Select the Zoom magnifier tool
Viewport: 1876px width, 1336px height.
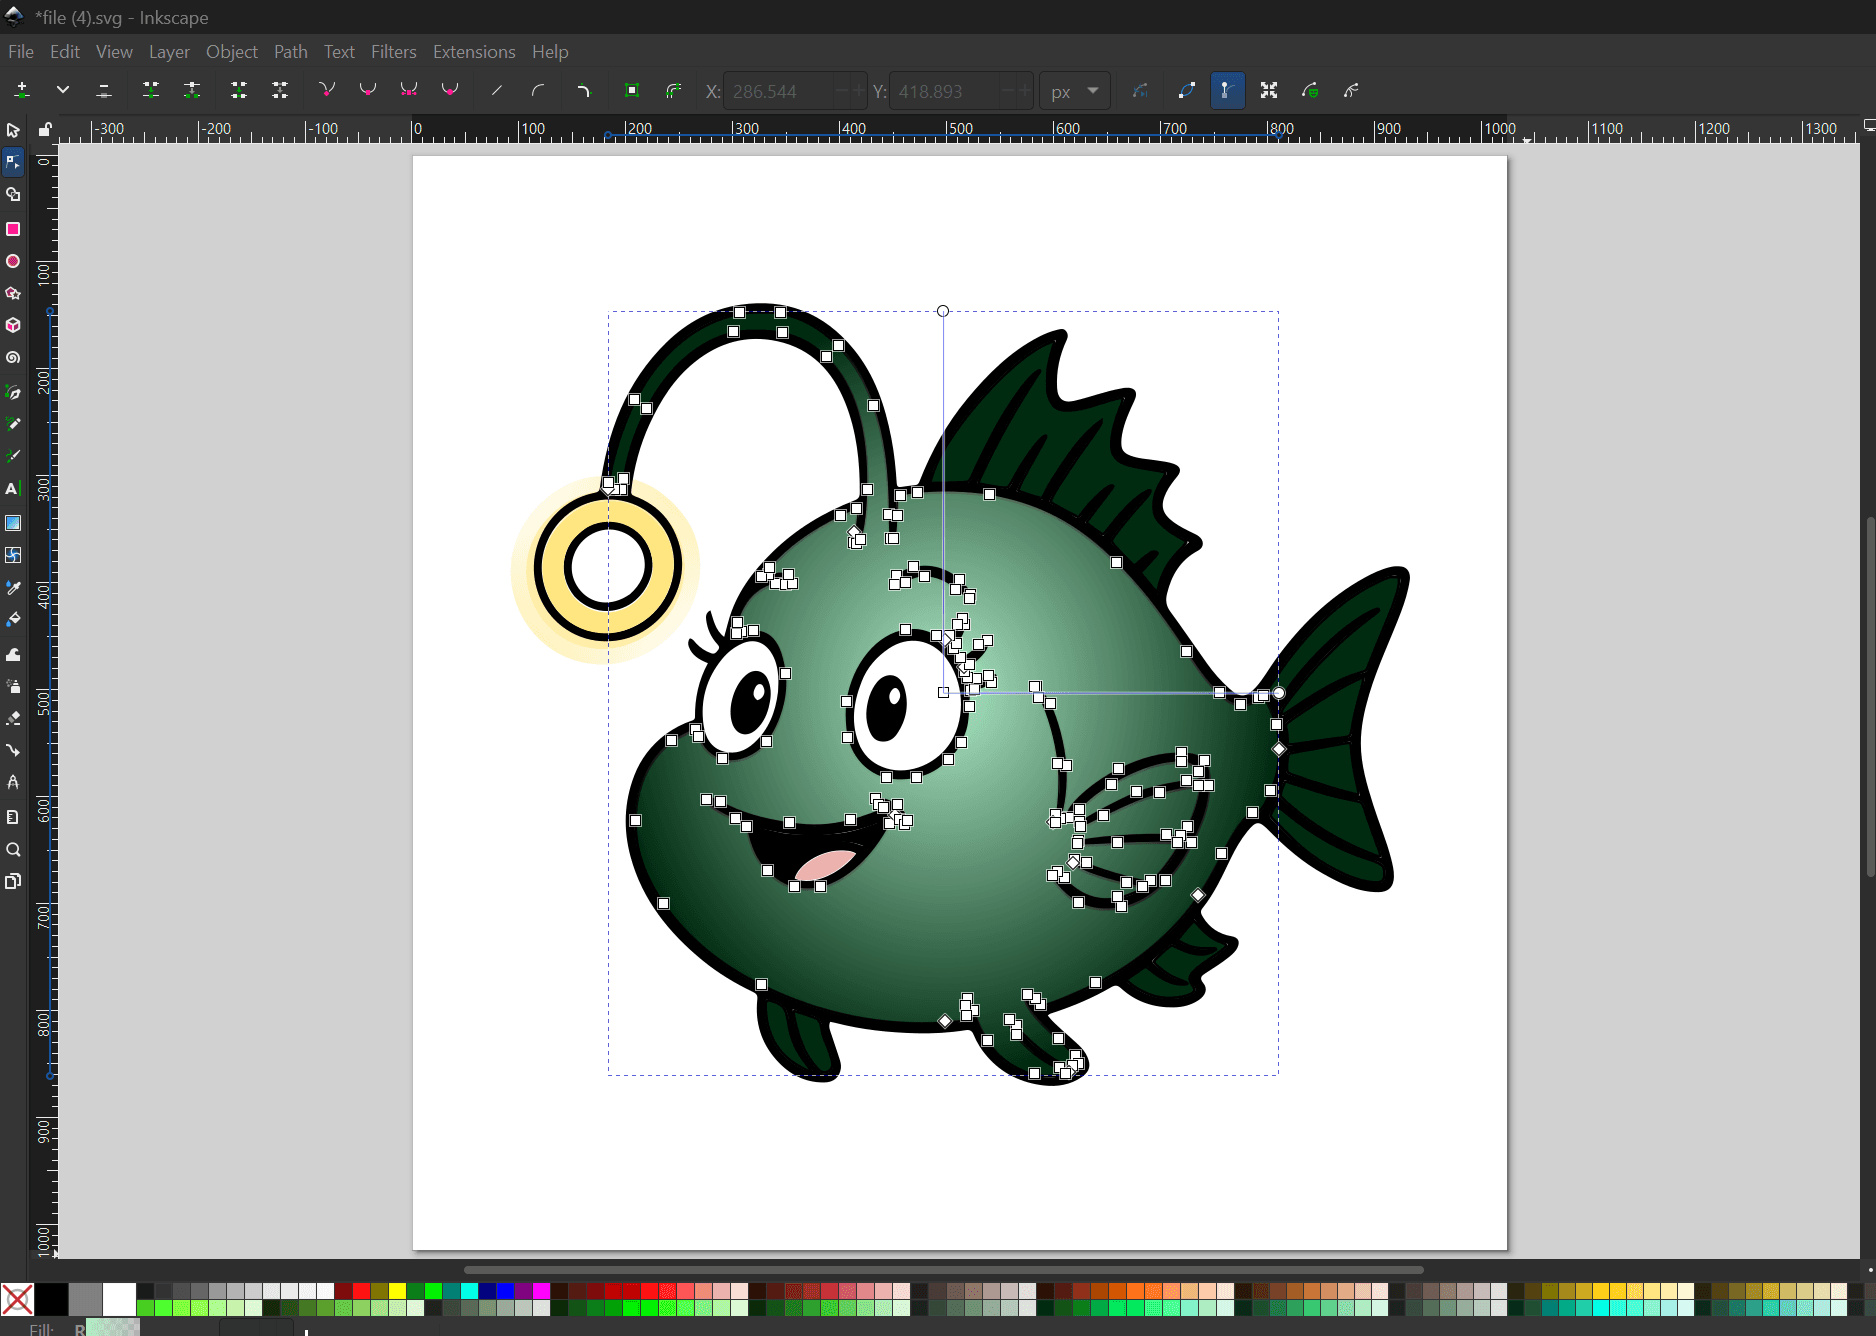tap(13, 850)
